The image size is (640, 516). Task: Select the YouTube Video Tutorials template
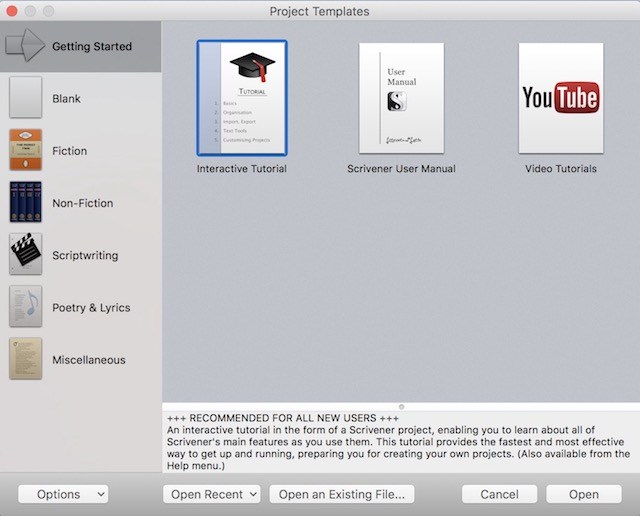tap(560, 98)
